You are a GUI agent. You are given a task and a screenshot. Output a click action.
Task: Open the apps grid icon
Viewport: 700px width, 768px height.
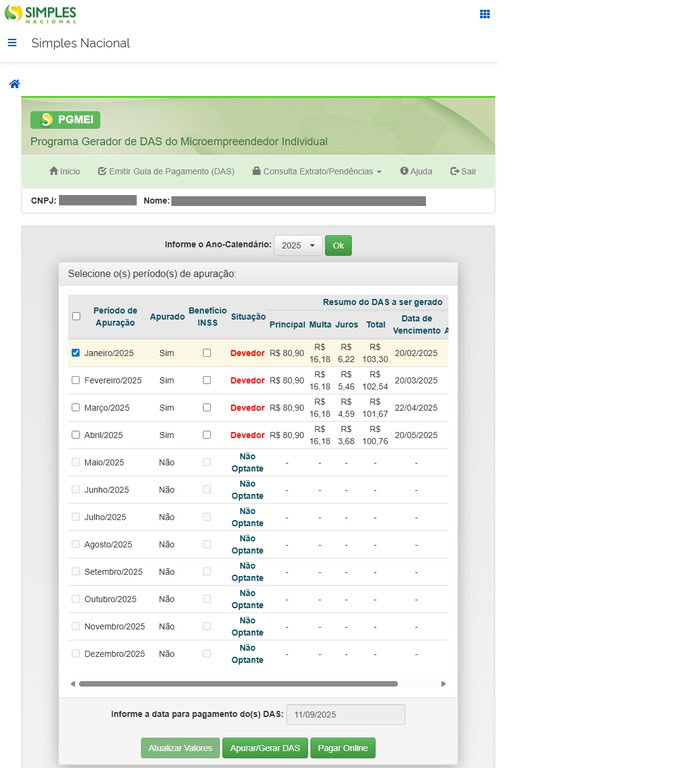[x=485, y=14]
